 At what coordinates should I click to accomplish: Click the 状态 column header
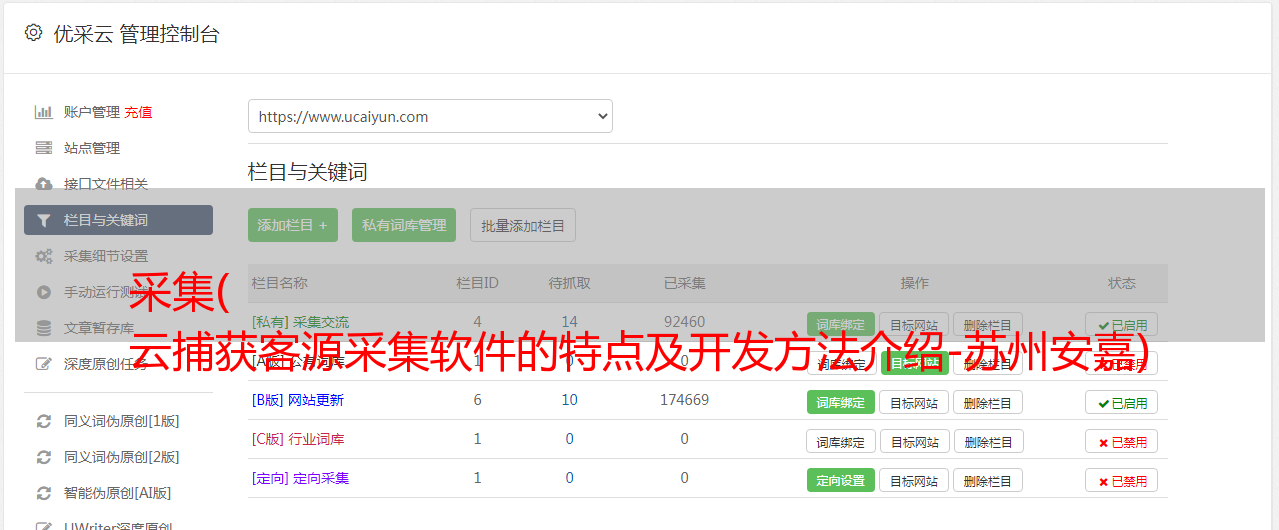pyautogui.click(x=1122, y=283)
